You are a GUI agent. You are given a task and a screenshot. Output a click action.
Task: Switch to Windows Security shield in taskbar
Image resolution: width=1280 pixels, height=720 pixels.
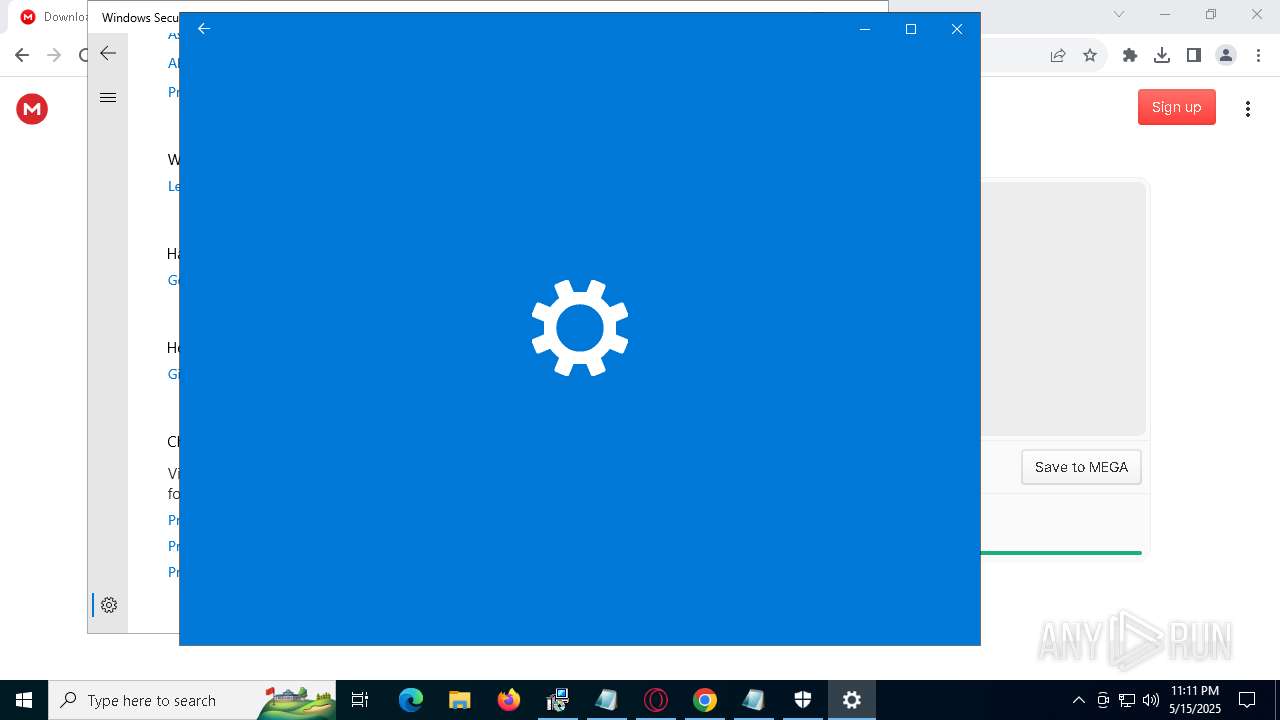803,700
